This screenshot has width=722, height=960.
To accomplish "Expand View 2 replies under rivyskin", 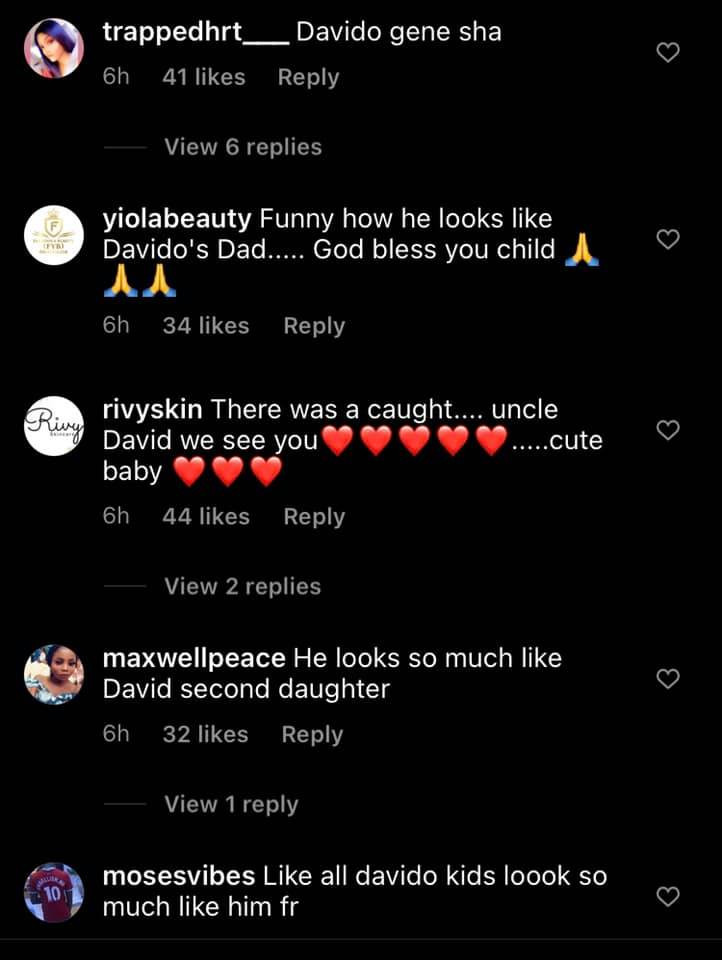I will (x=243, y=586).
